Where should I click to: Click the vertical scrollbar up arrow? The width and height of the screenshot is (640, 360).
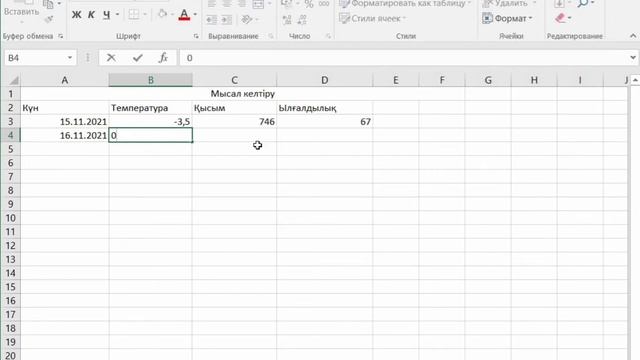click(635, 80)
